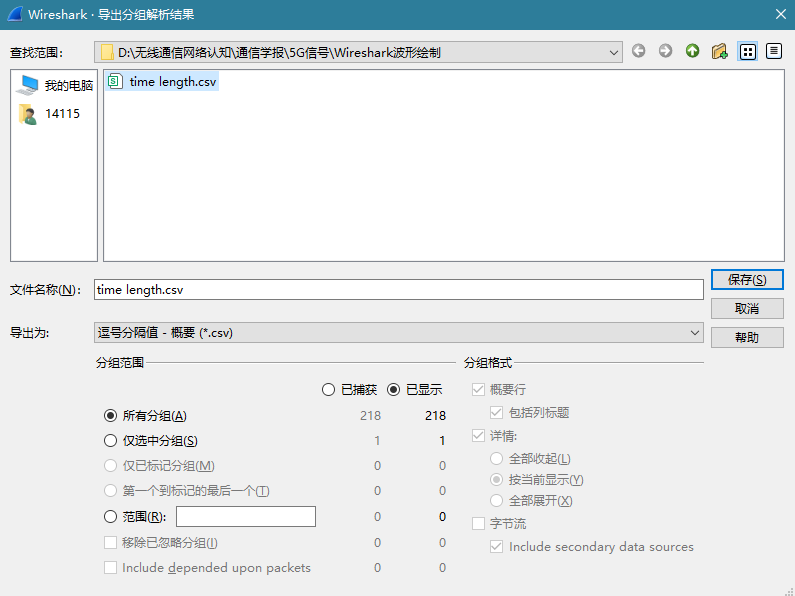795x596 pixels.
Task: Toggle 移除已忽略分组(I) checkbox
Action: [110, 543]
